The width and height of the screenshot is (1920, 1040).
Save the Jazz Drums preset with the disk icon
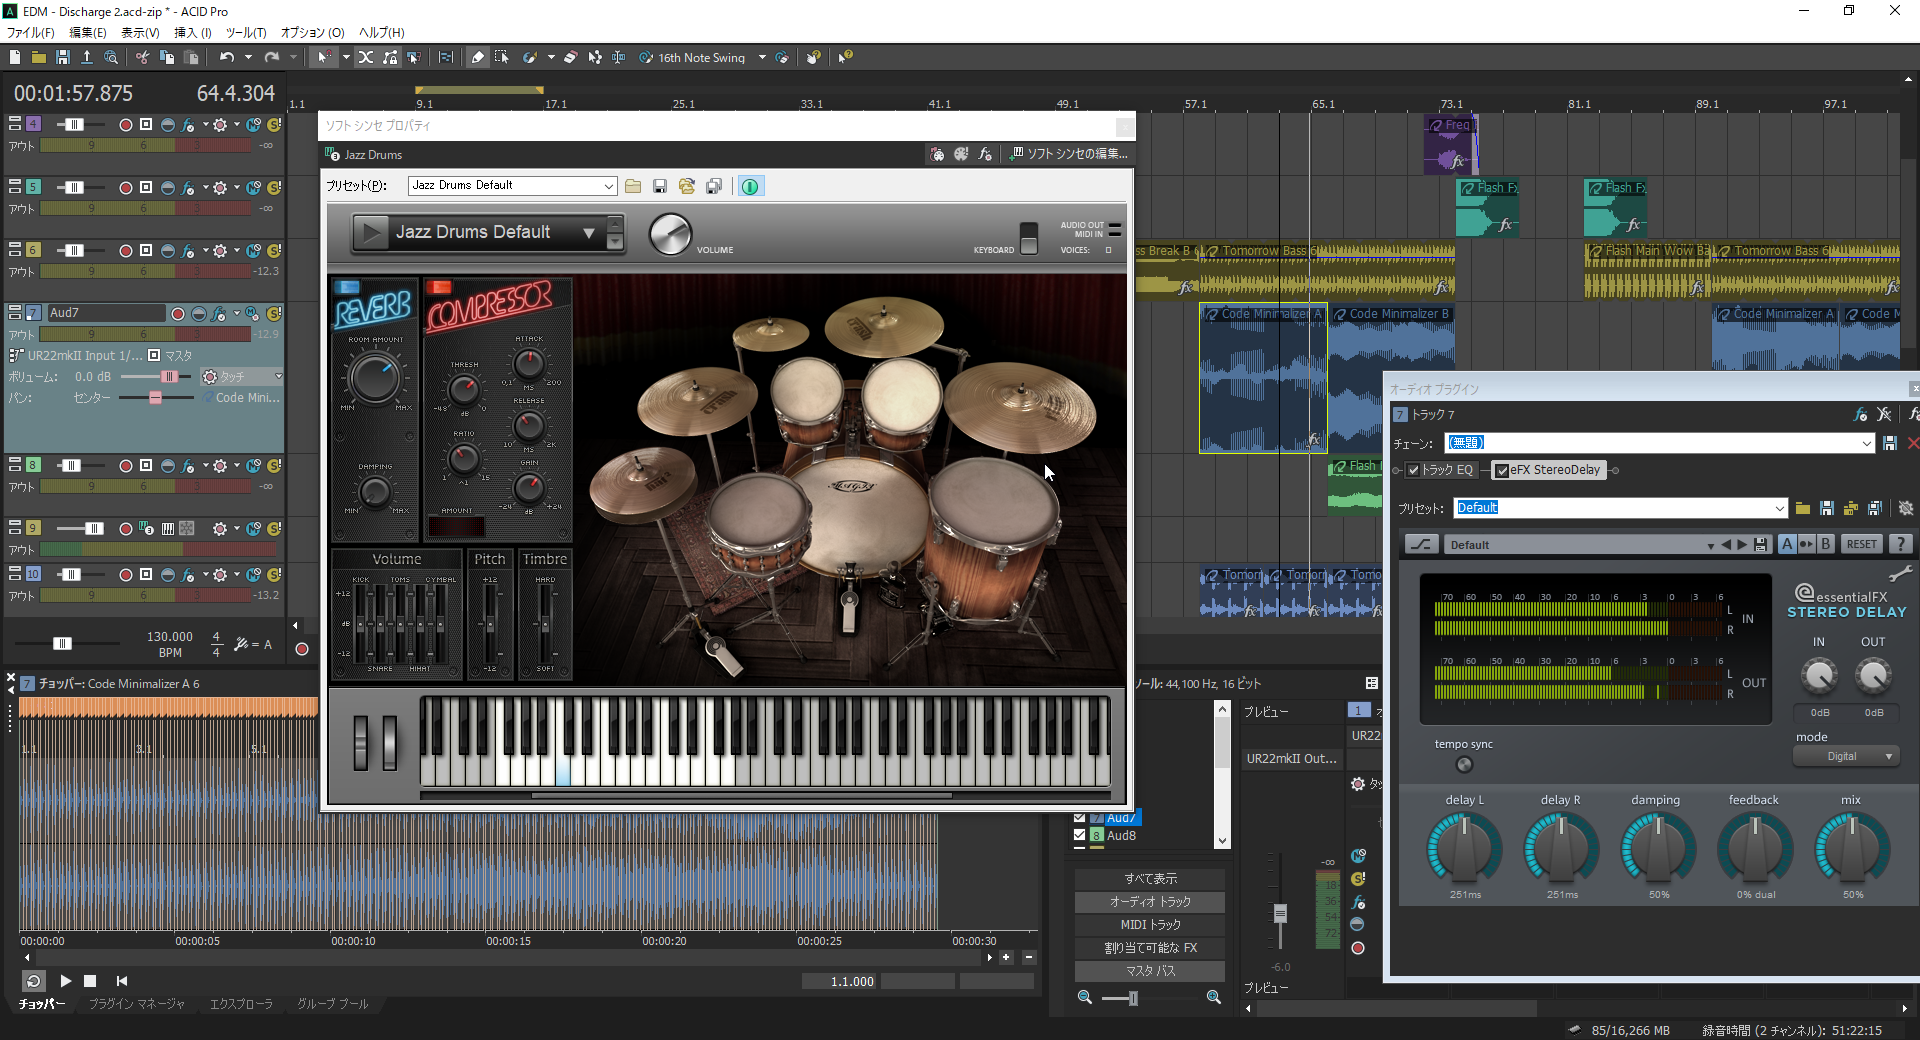(x=660, y=186)
